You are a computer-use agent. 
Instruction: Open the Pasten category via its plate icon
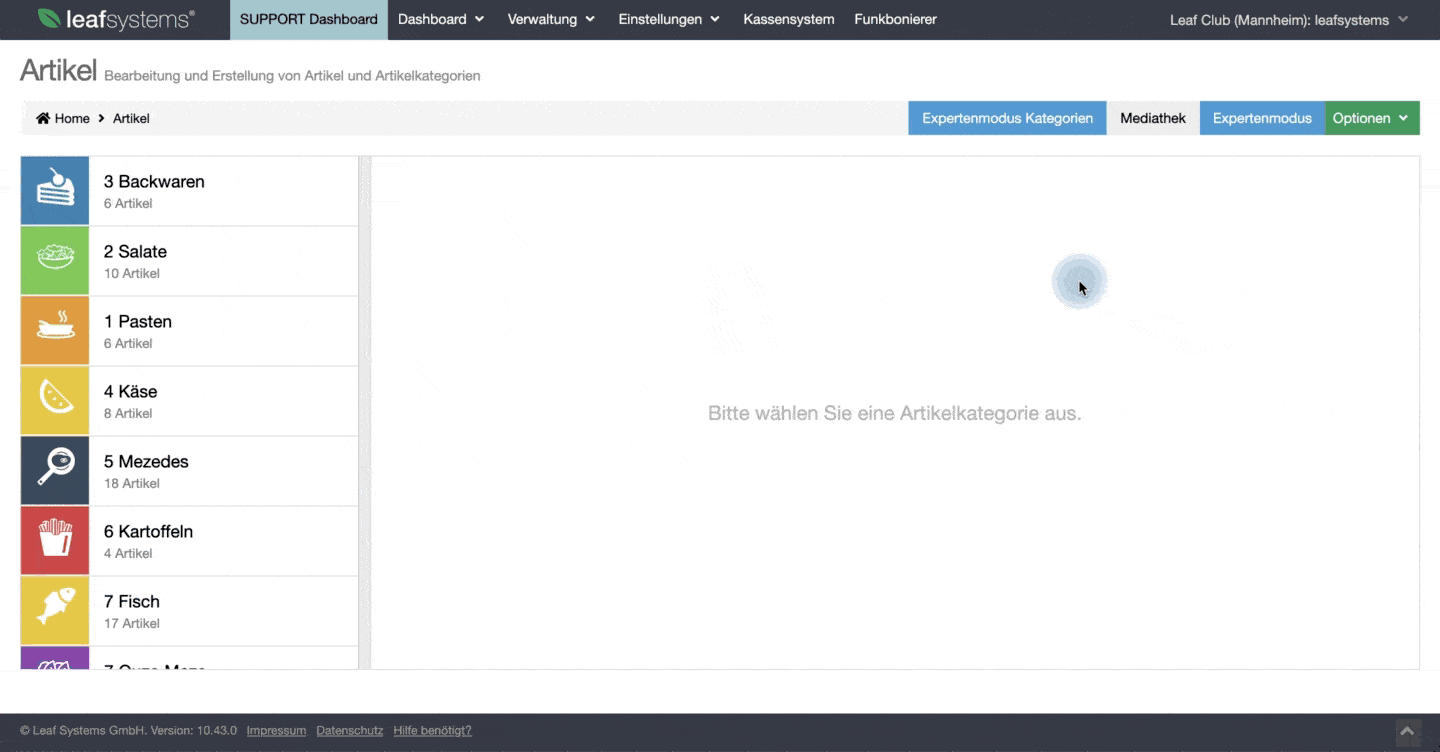pos(54,330)
